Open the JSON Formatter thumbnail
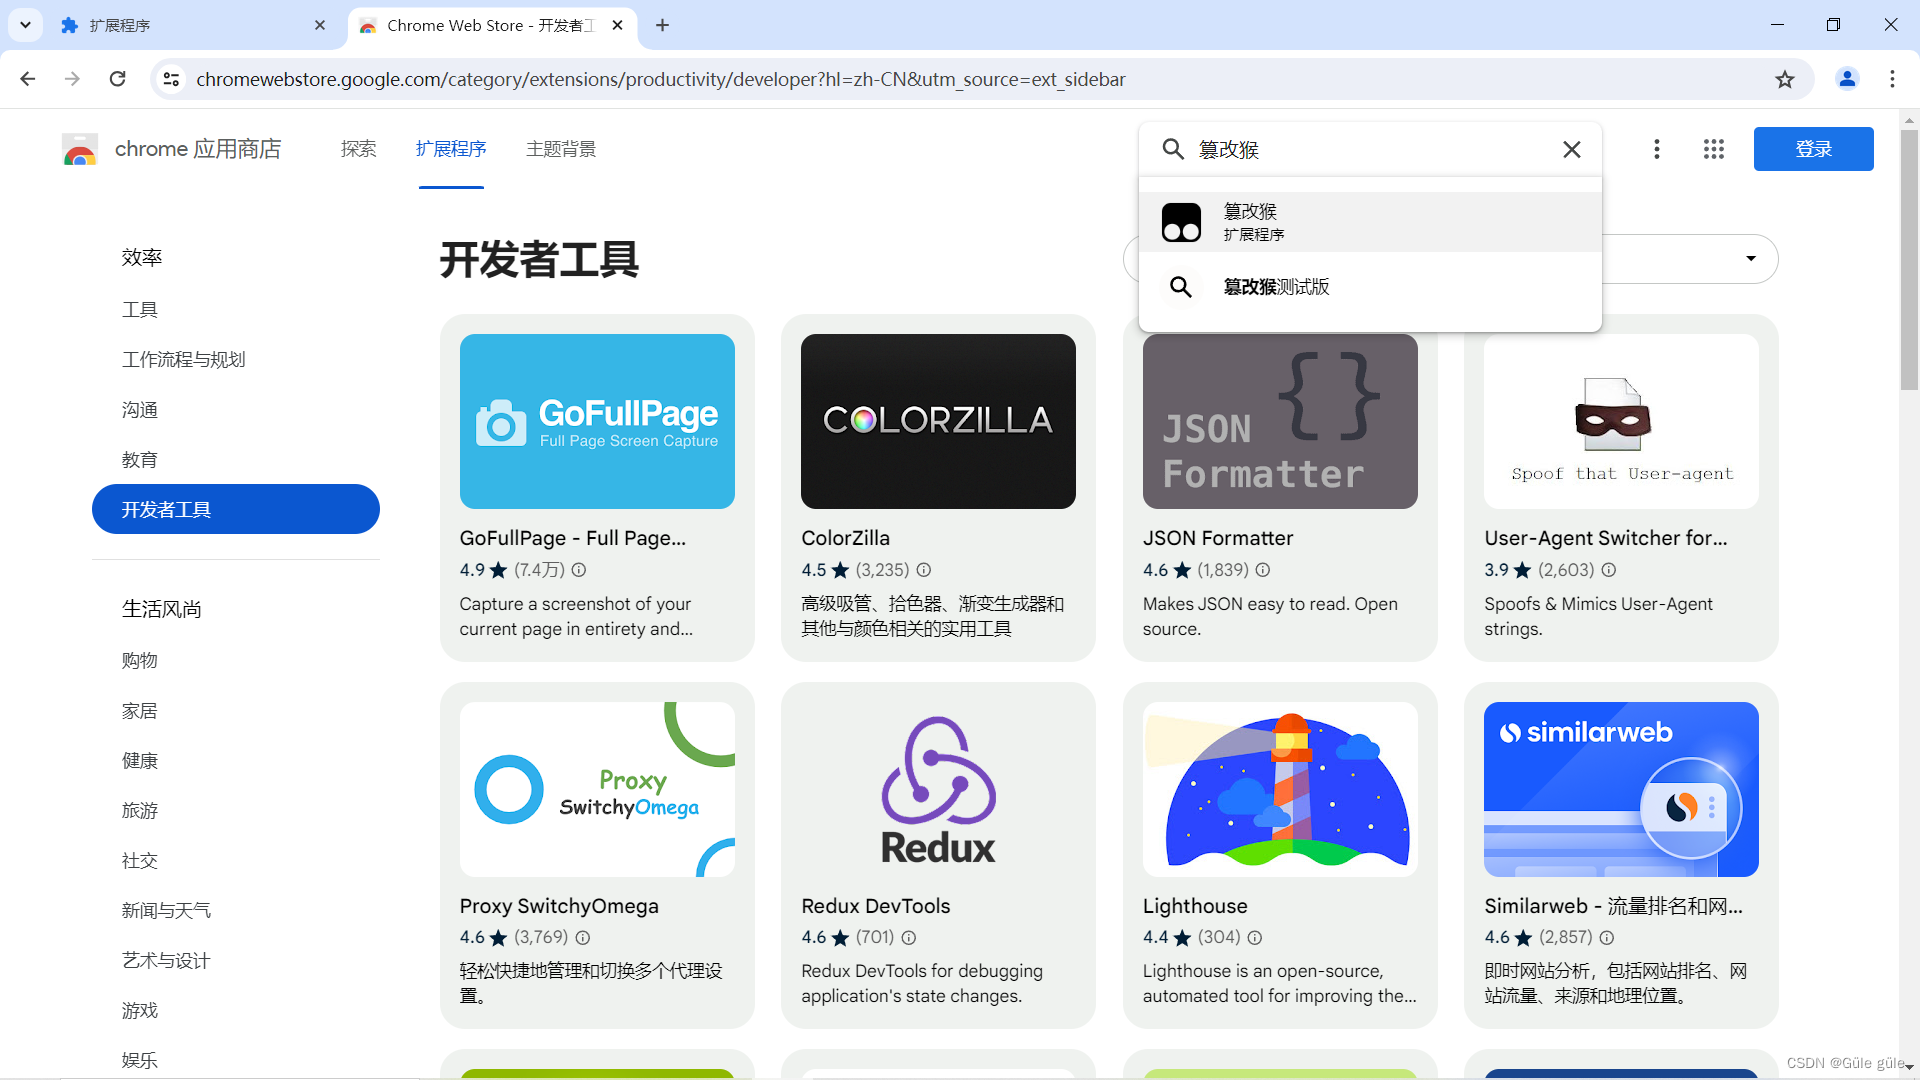 click(x=1280, y=421)
